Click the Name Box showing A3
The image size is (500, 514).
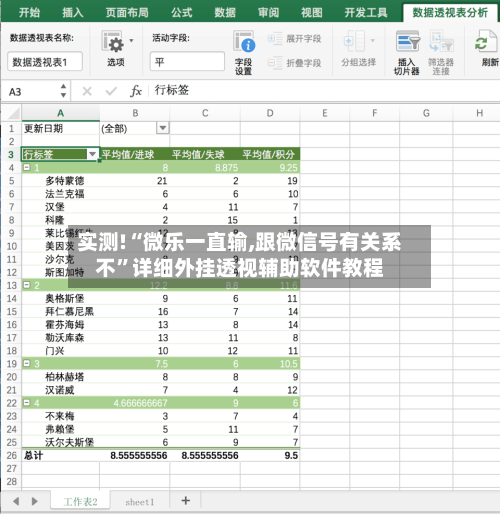coord(33,92)
